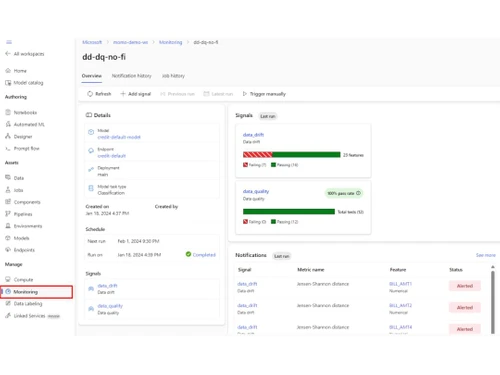Open BILL_AMT4 feature link
The height and width of the screenshot is (375, 500).
(x=401, y=327)
